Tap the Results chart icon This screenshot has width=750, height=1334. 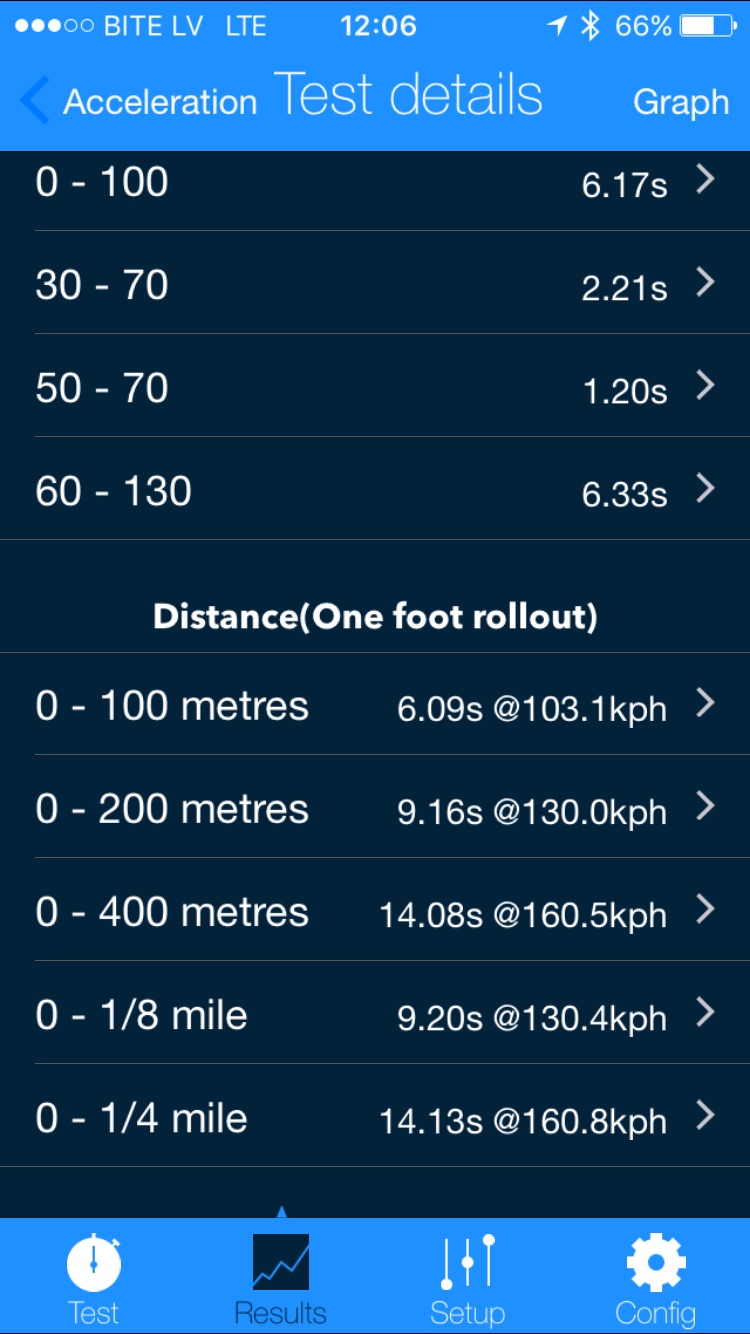coord(281,1262)
